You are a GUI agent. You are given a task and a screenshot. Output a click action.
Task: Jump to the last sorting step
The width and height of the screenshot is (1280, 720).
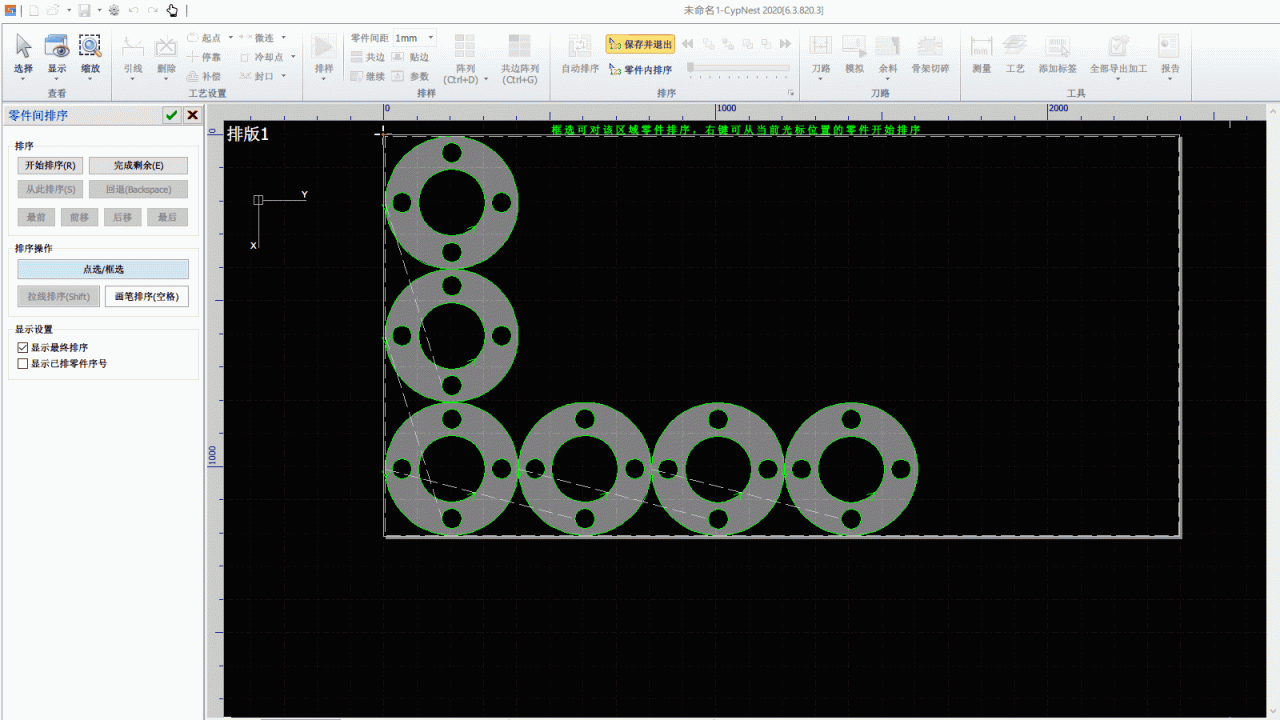click(785, 44)
